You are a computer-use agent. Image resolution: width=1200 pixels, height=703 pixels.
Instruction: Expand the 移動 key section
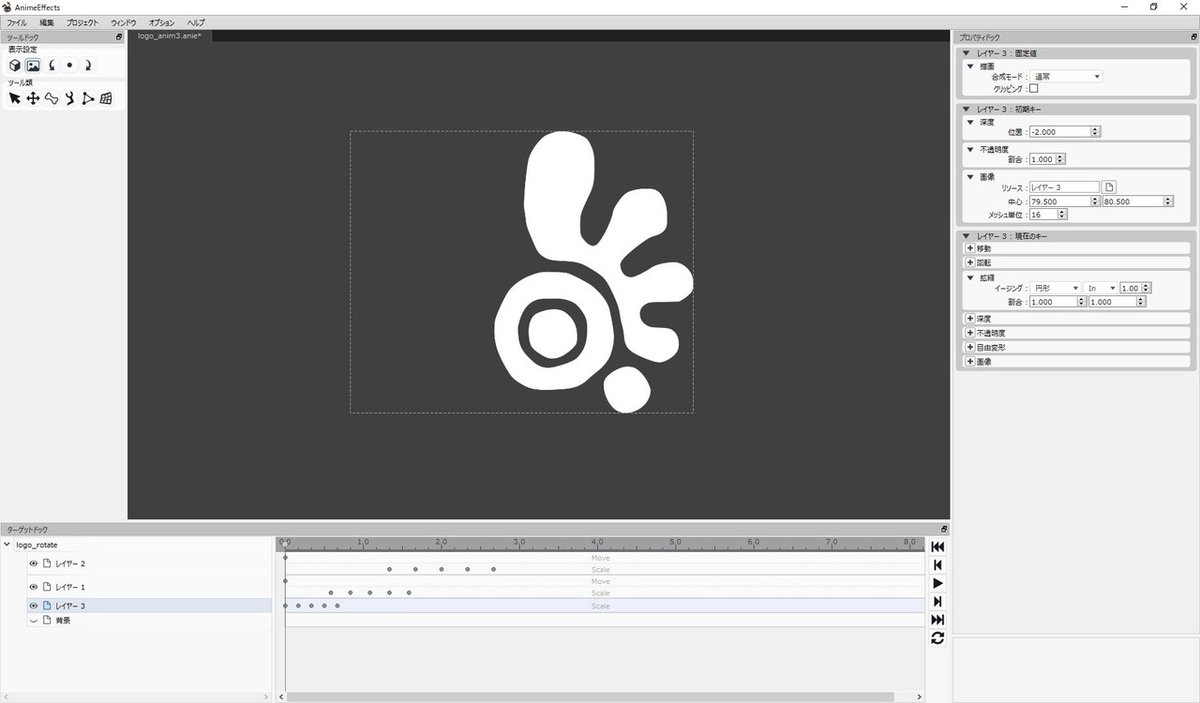tap(969, 248)
